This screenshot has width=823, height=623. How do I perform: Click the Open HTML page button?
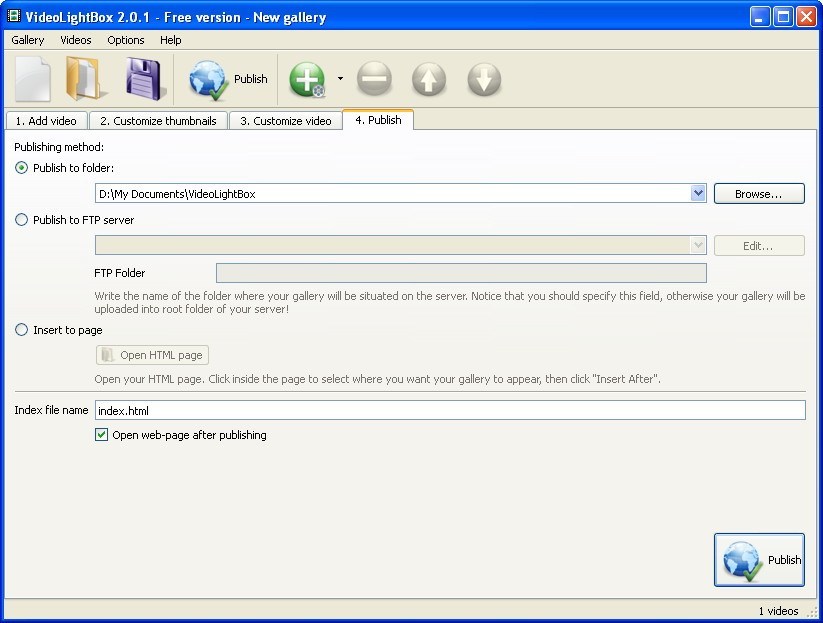click(152, 355)
